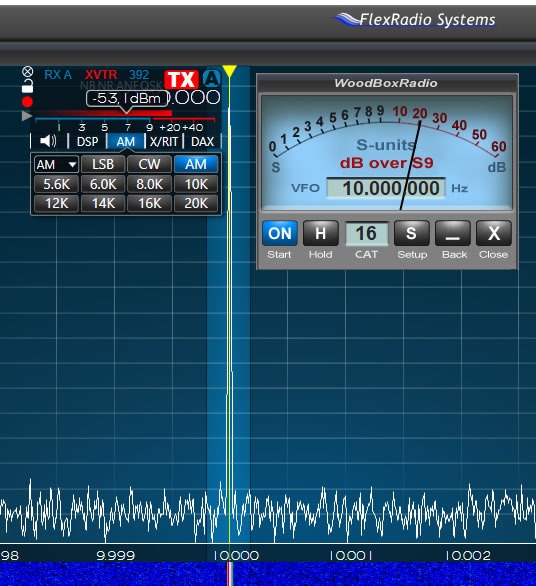Click the 392 value in slice header
The height and width of the screenshot is (586, 536).
pyautogui.click(x=139, y=75)
